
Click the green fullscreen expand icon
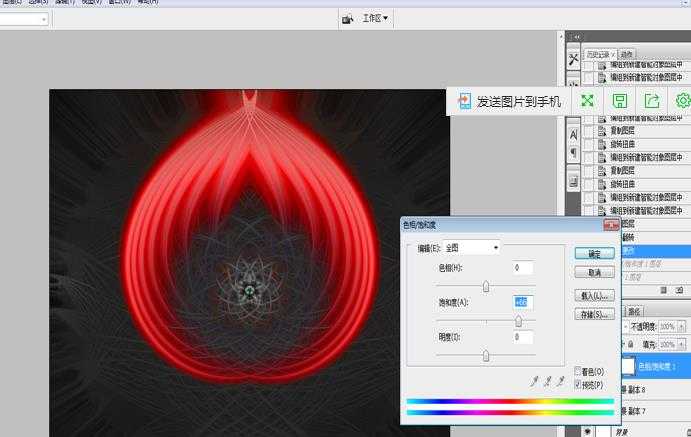coord(588,101)
